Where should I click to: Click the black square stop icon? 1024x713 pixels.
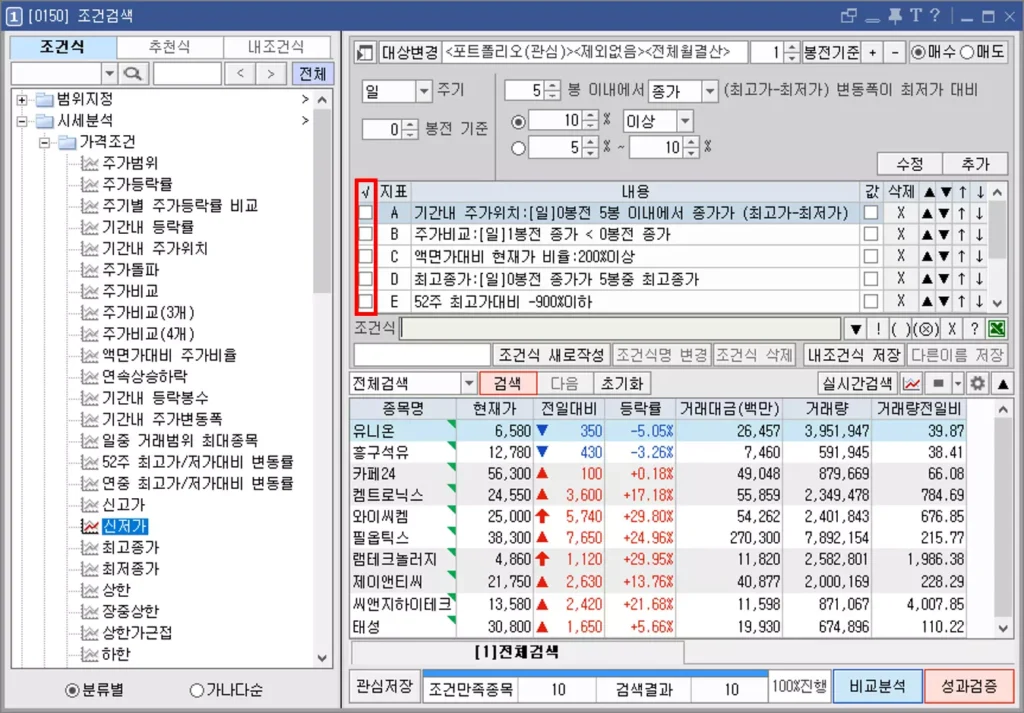[x=938, y=384]
